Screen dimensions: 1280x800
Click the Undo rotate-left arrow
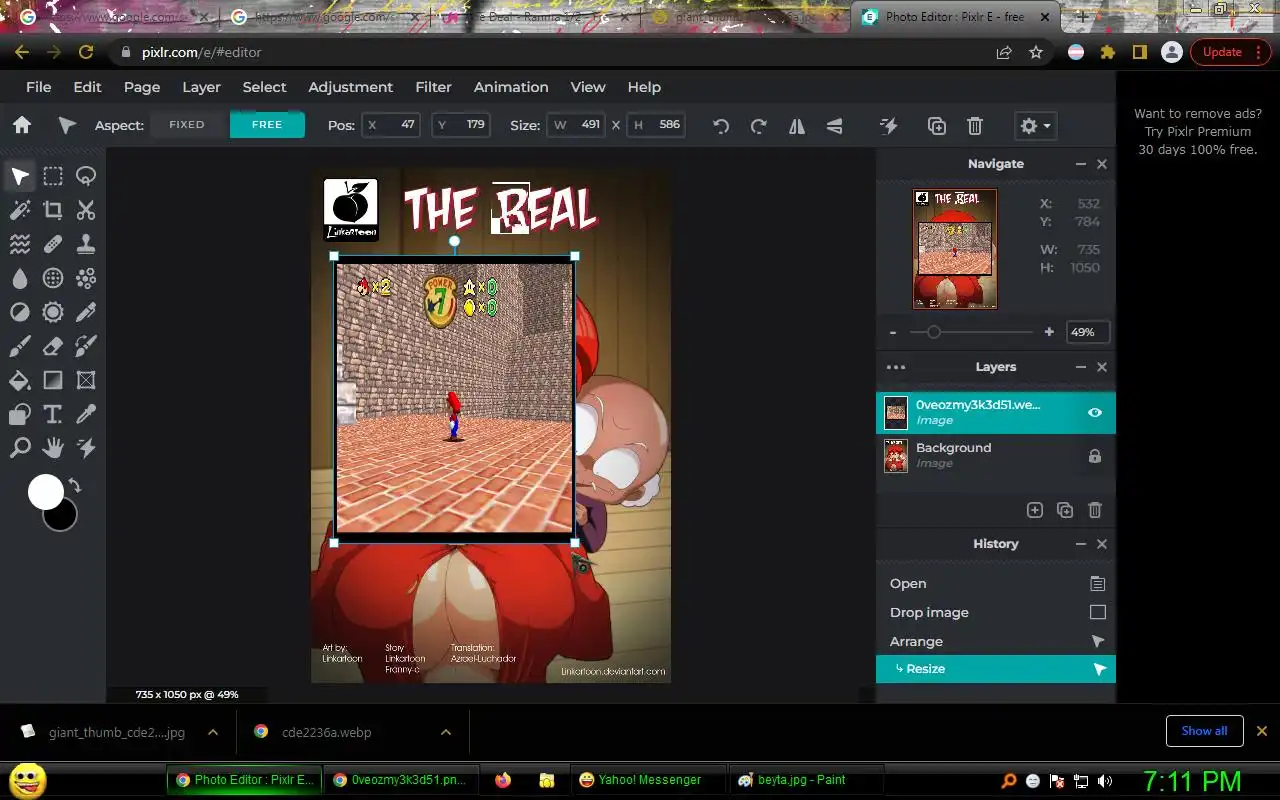click(721, 126)
